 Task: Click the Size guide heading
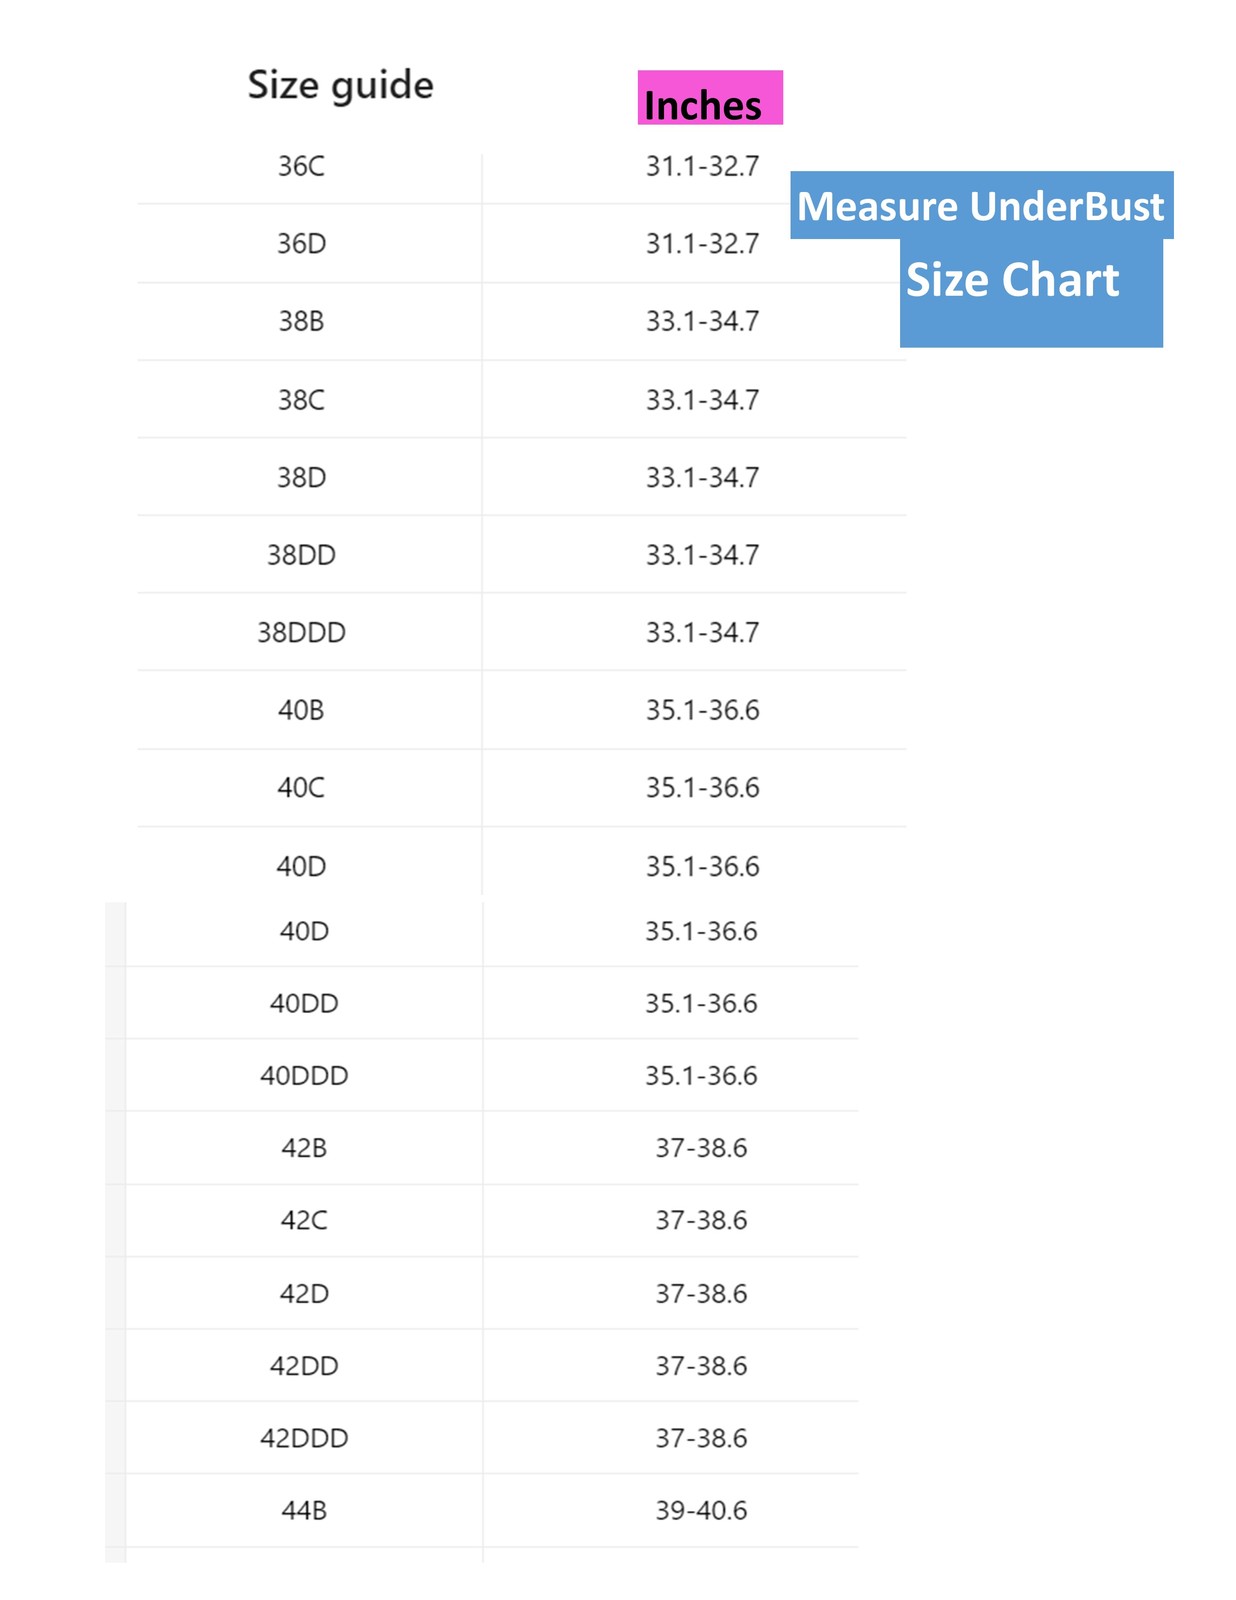[340, 86]
